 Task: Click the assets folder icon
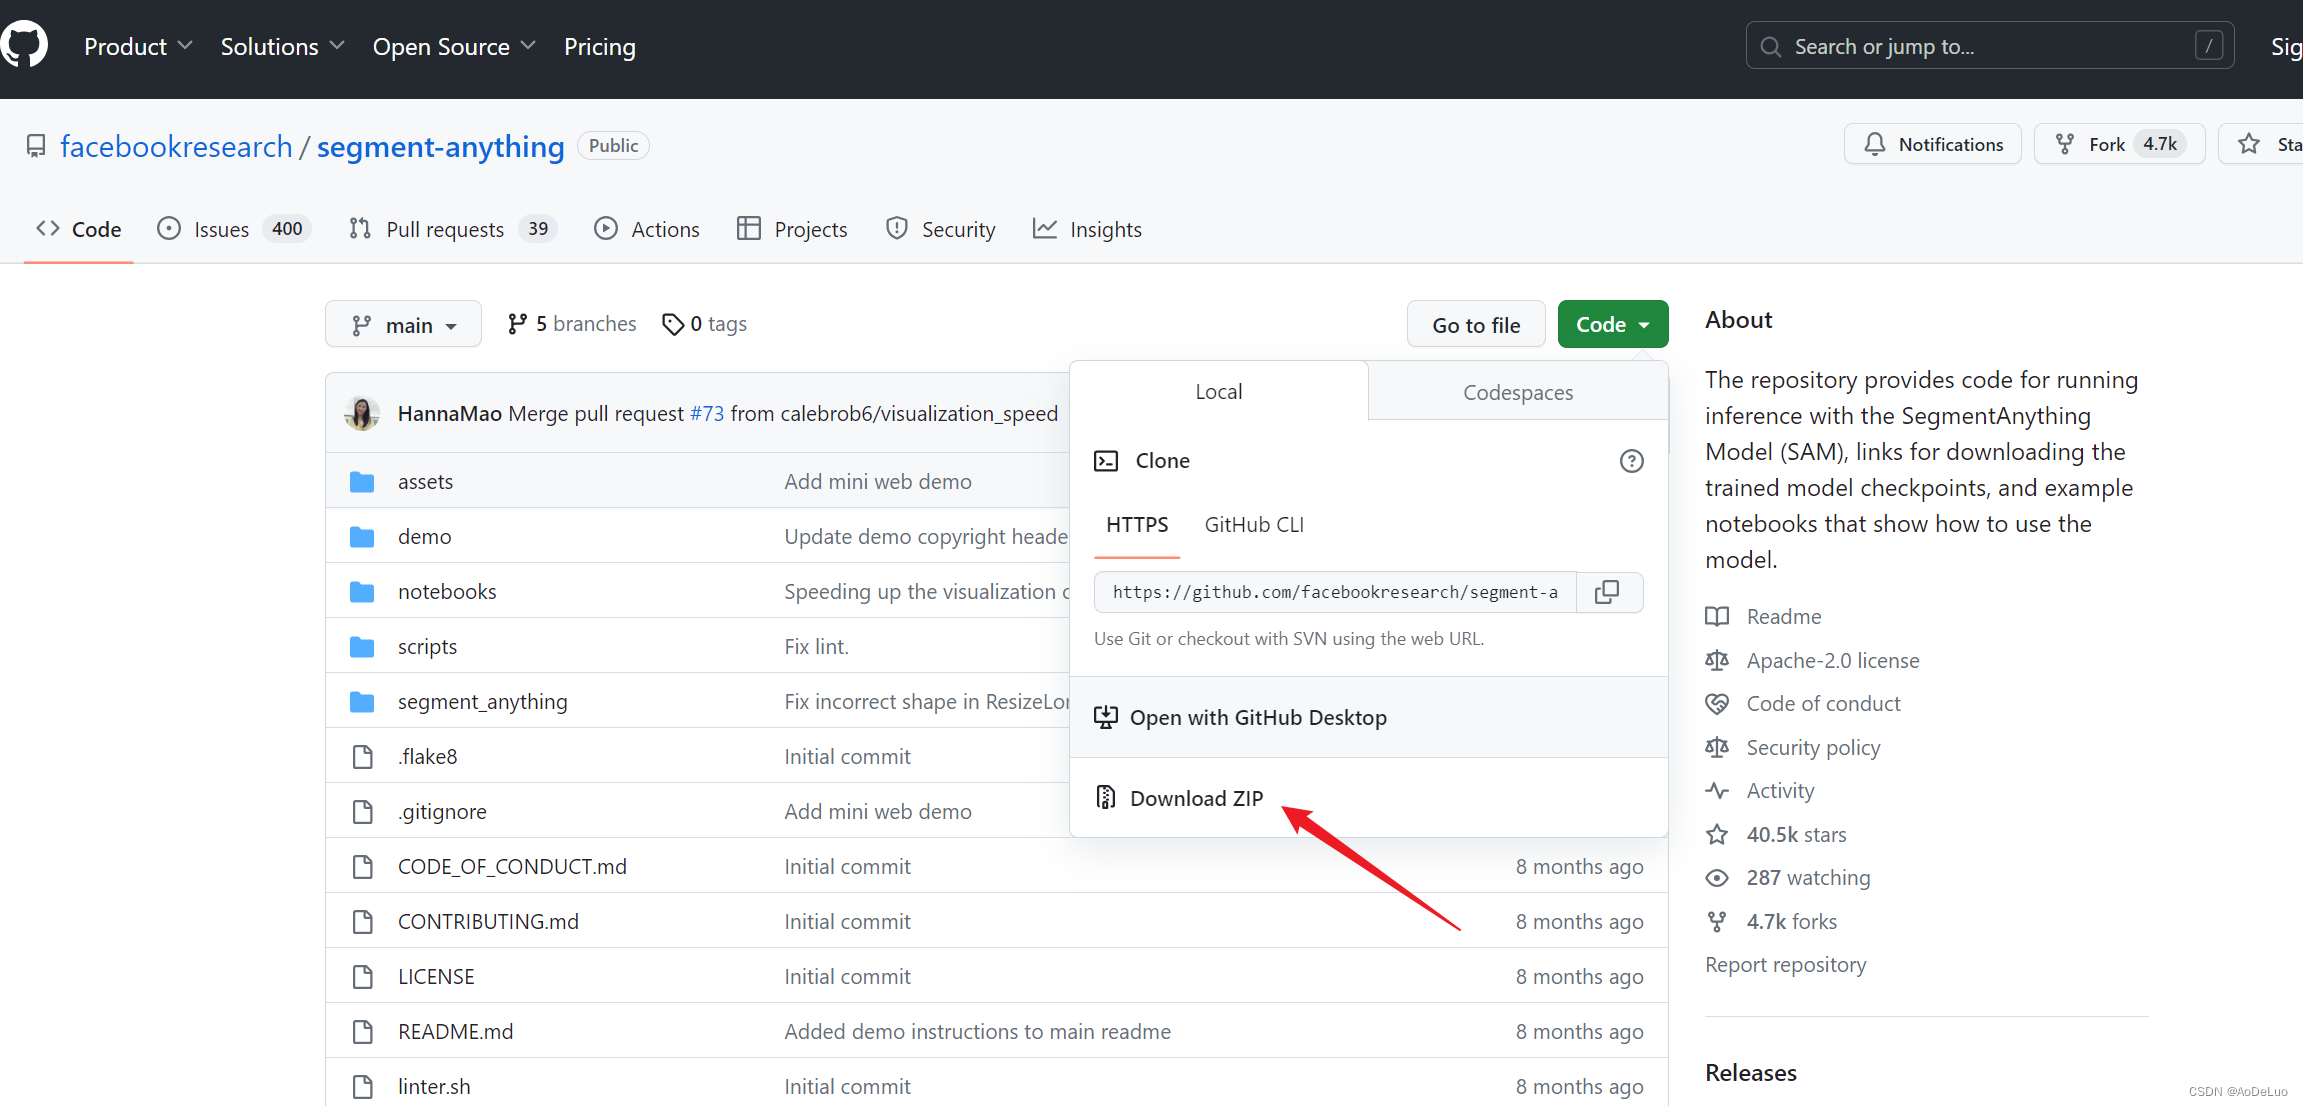click(x=362, y=482)
